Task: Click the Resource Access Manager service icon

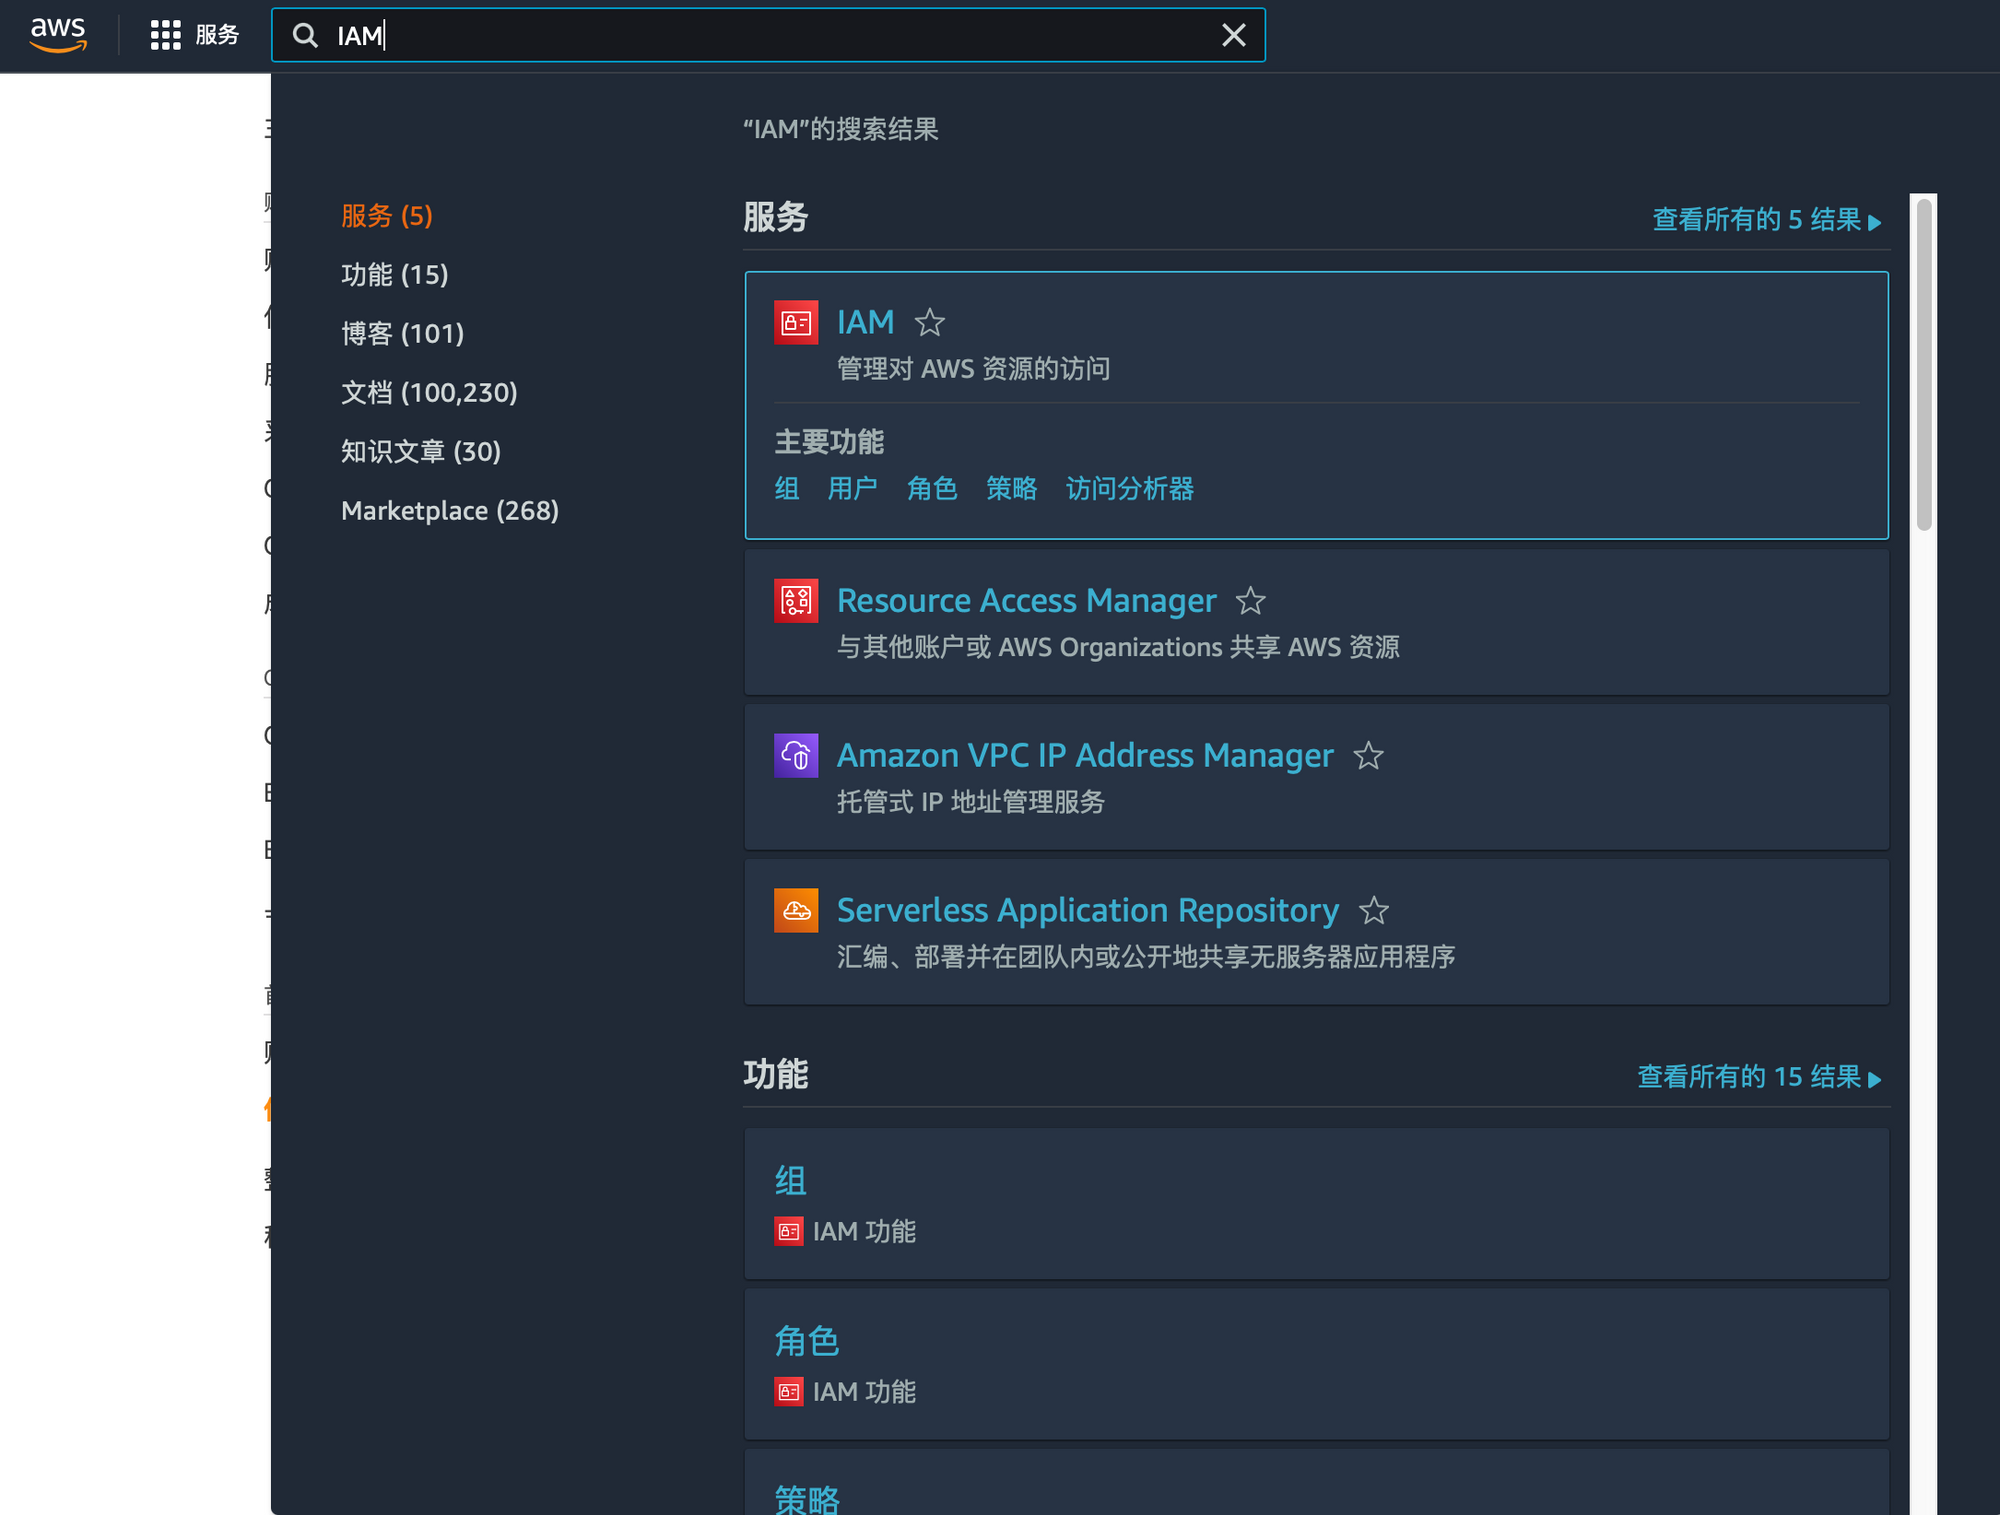Action: point(796,600)
